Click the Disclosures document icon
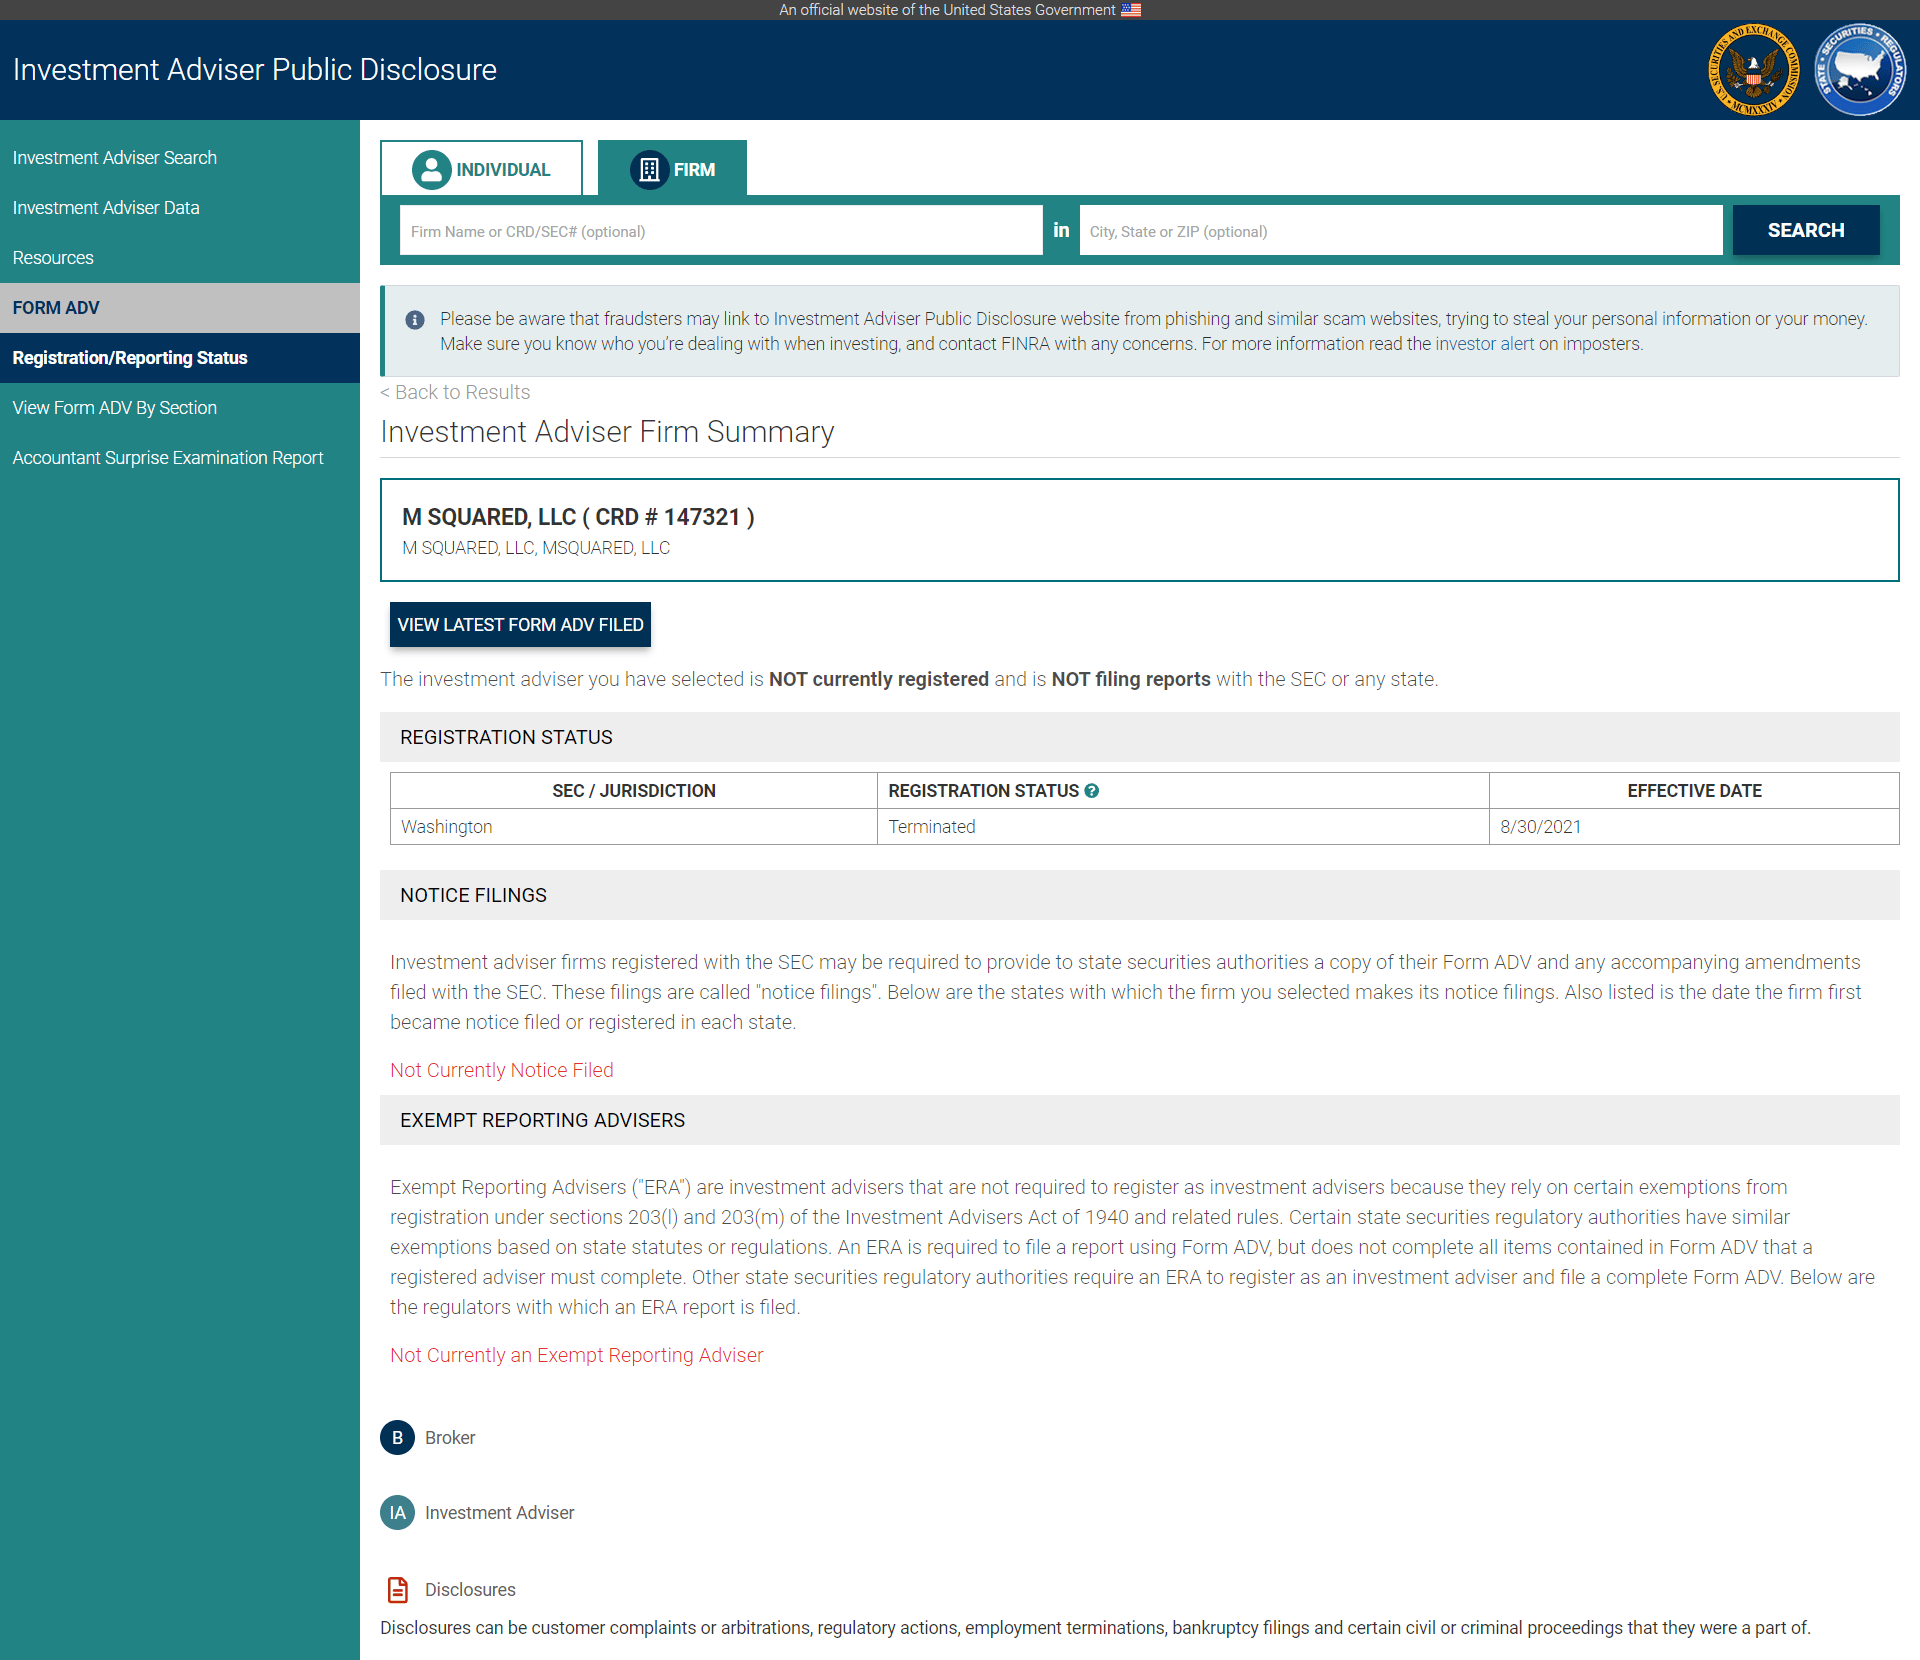The image size is (1920, 1660). pos(398,1590)
